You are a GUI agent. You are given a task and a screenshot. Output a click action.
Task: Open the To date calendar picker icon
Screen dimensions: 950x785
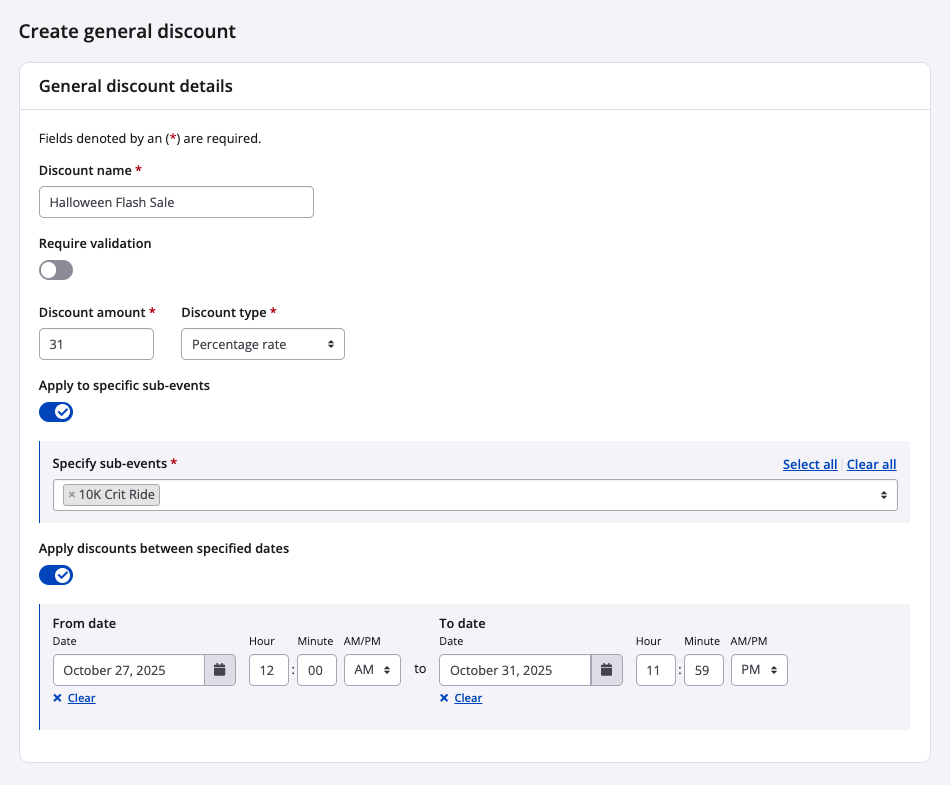[x=606, y=670]
